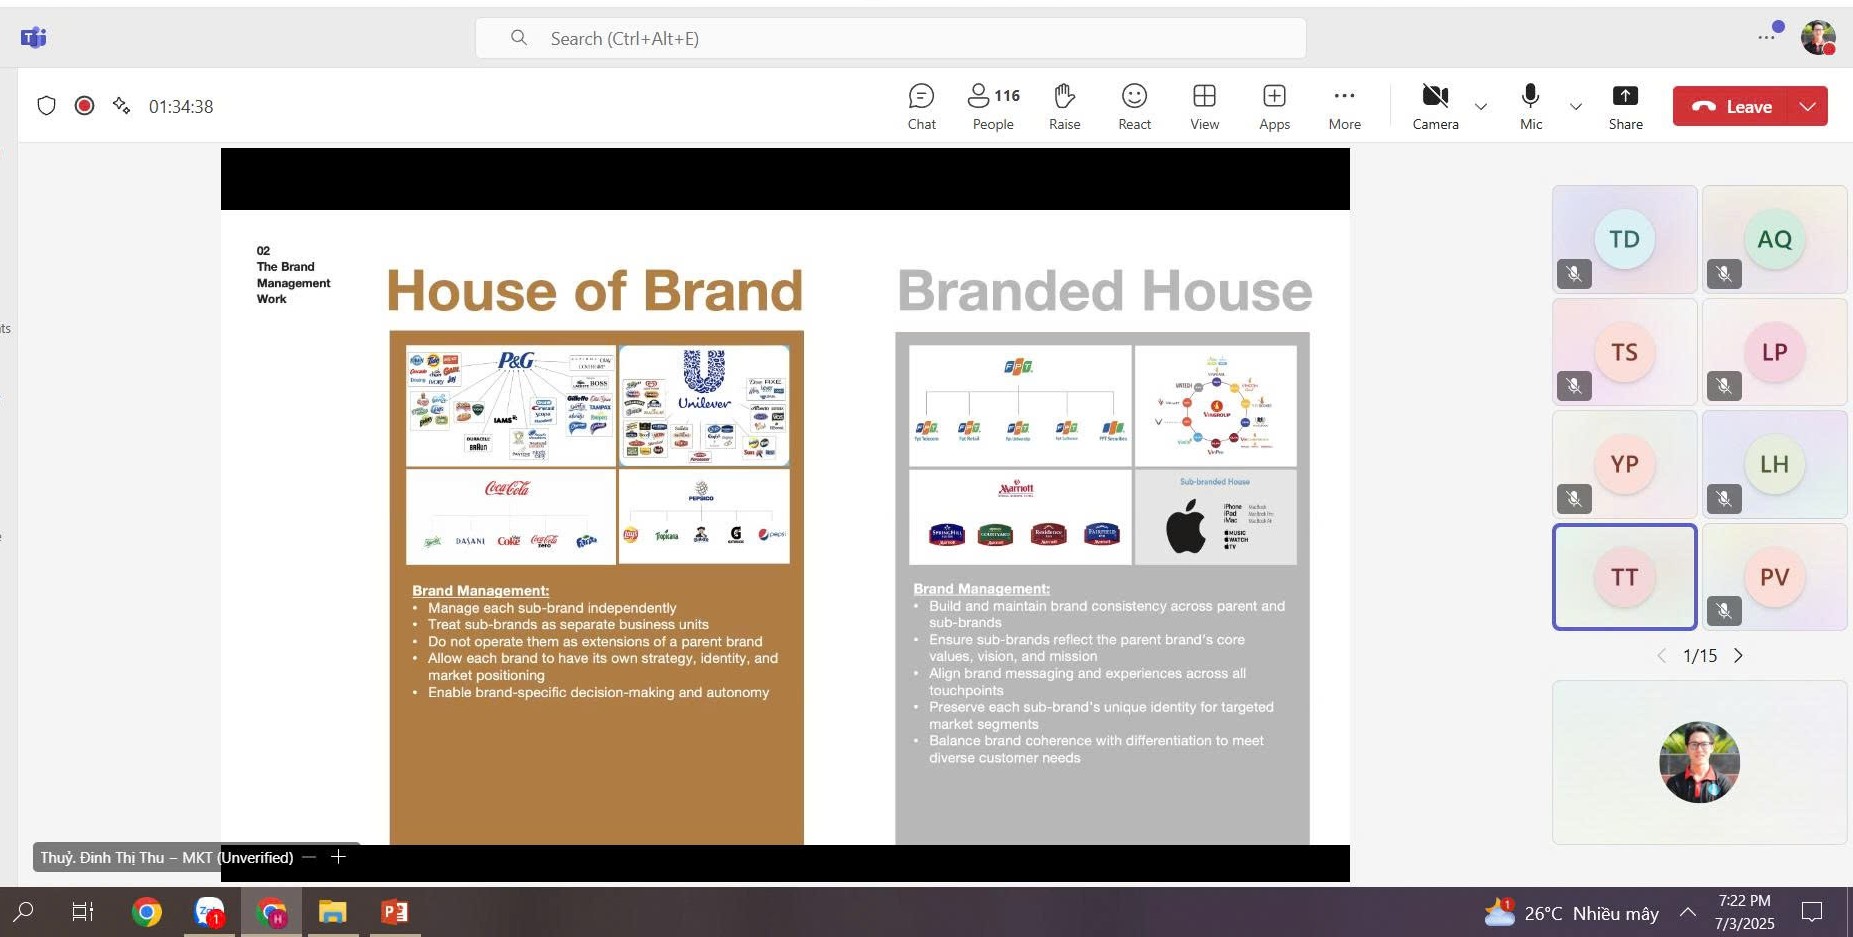The height and width of the screenshot is (937, 1853).
Task: Expand Mic device options arrow
Action: (x=1576, y=107)
